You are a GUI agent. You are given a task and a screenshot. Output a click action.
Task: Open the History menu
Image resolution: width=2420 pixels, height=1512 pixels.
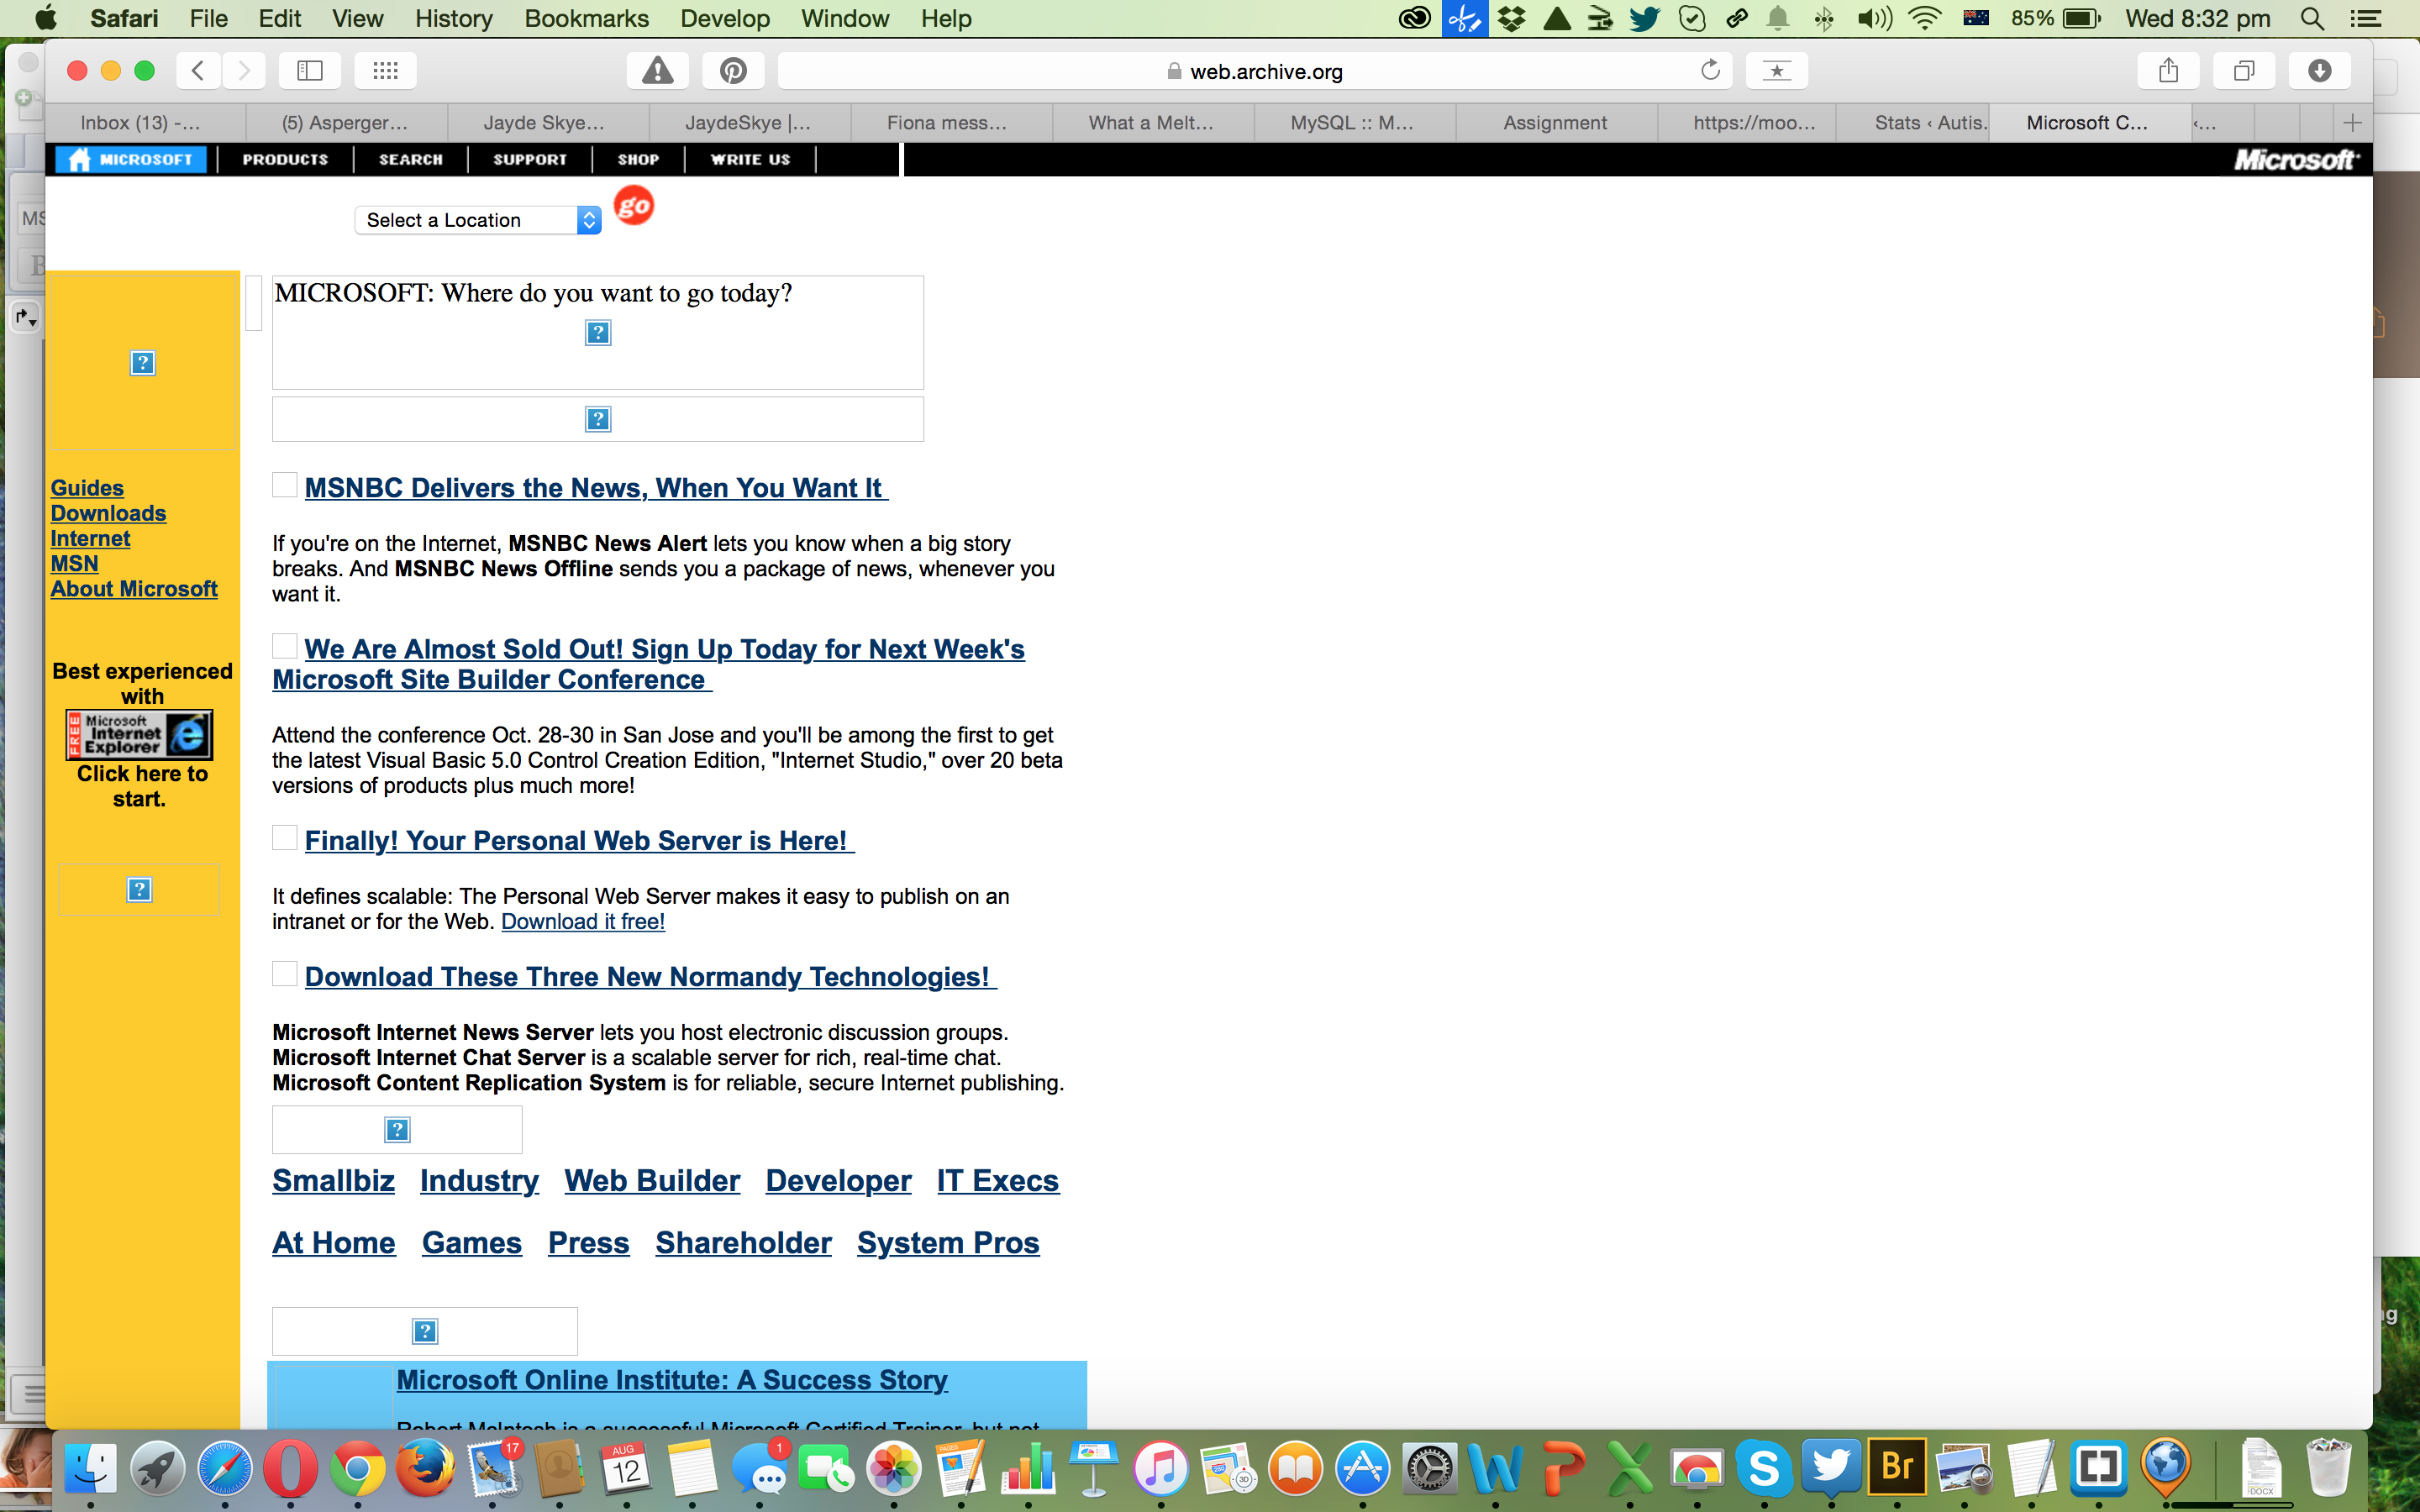(453, 18)
